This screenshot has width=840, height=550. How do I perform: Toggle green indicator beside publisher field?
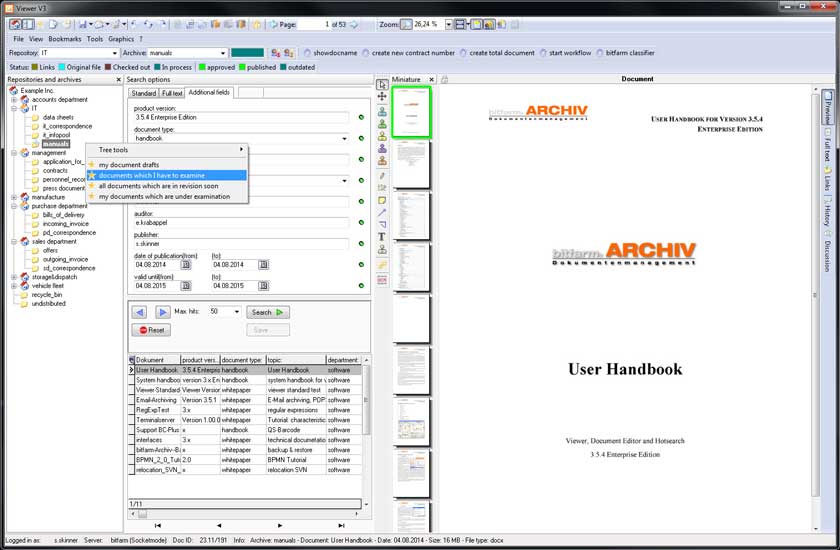click(x=361, y=243)
